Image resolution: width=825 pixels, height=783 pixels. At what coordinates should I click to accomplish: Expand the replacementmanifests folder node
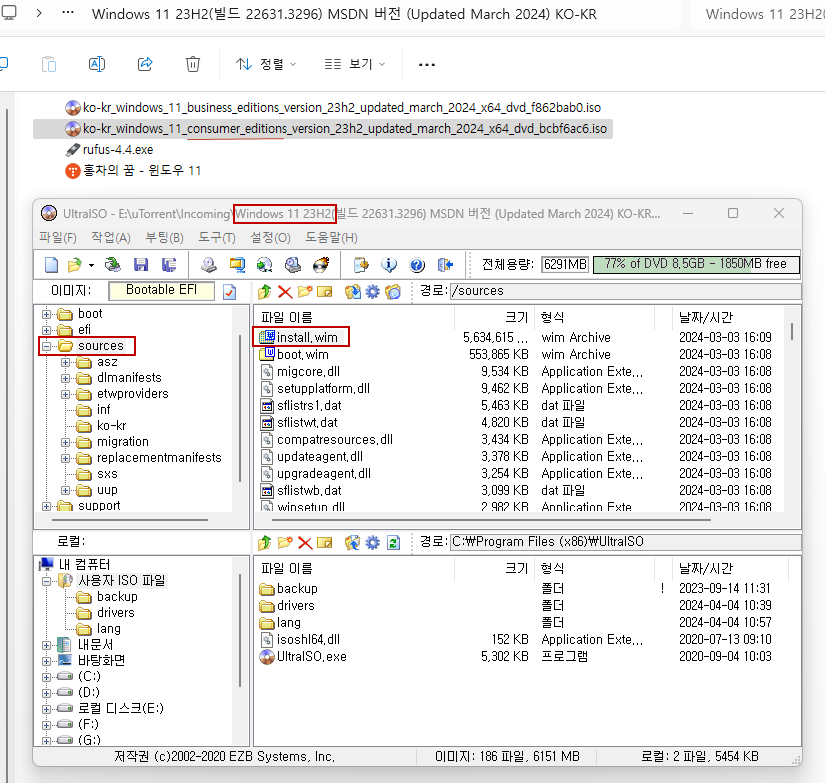click(x=65, y=458)
